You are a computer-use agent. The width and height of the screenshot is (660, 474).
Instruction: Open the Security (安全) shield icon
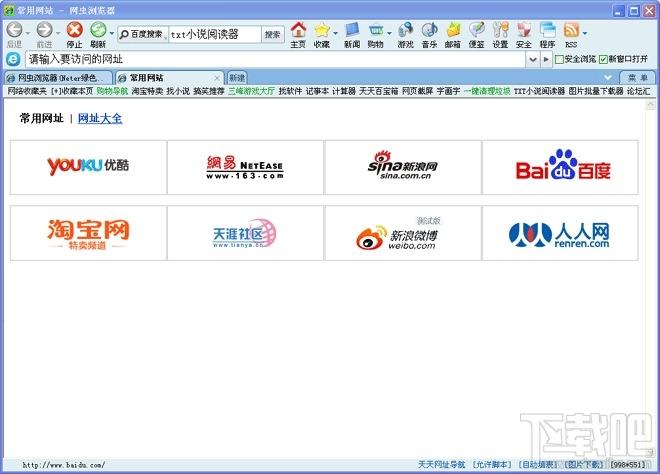[x=524, y=30]
